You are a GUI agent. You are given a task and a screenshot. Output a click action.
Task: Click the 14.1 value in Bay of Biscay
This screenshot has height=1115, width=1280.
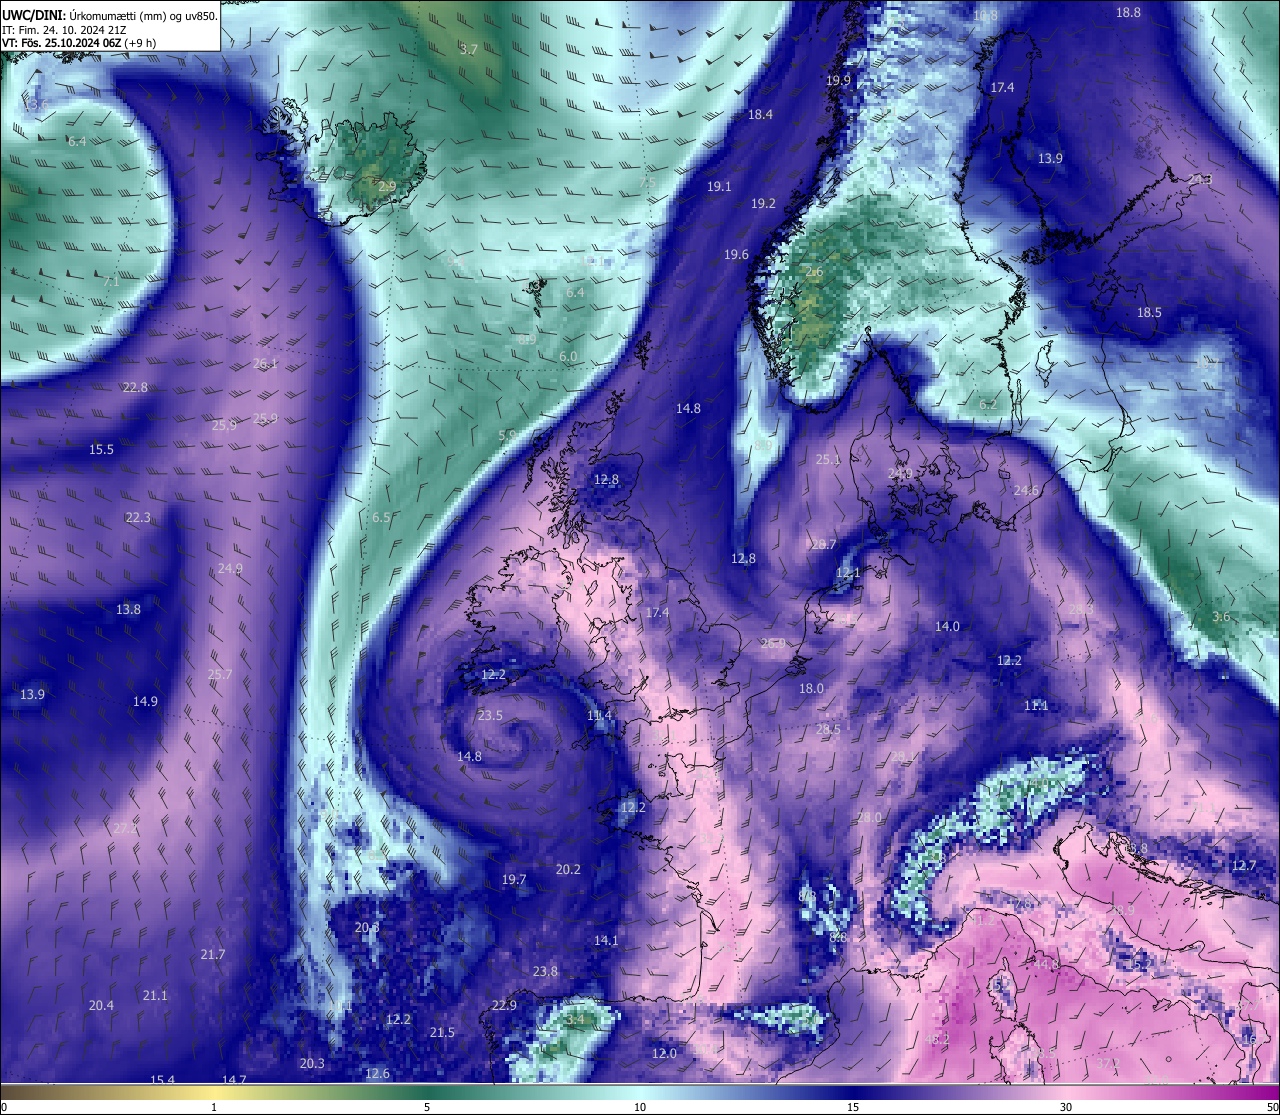(606, 940)
